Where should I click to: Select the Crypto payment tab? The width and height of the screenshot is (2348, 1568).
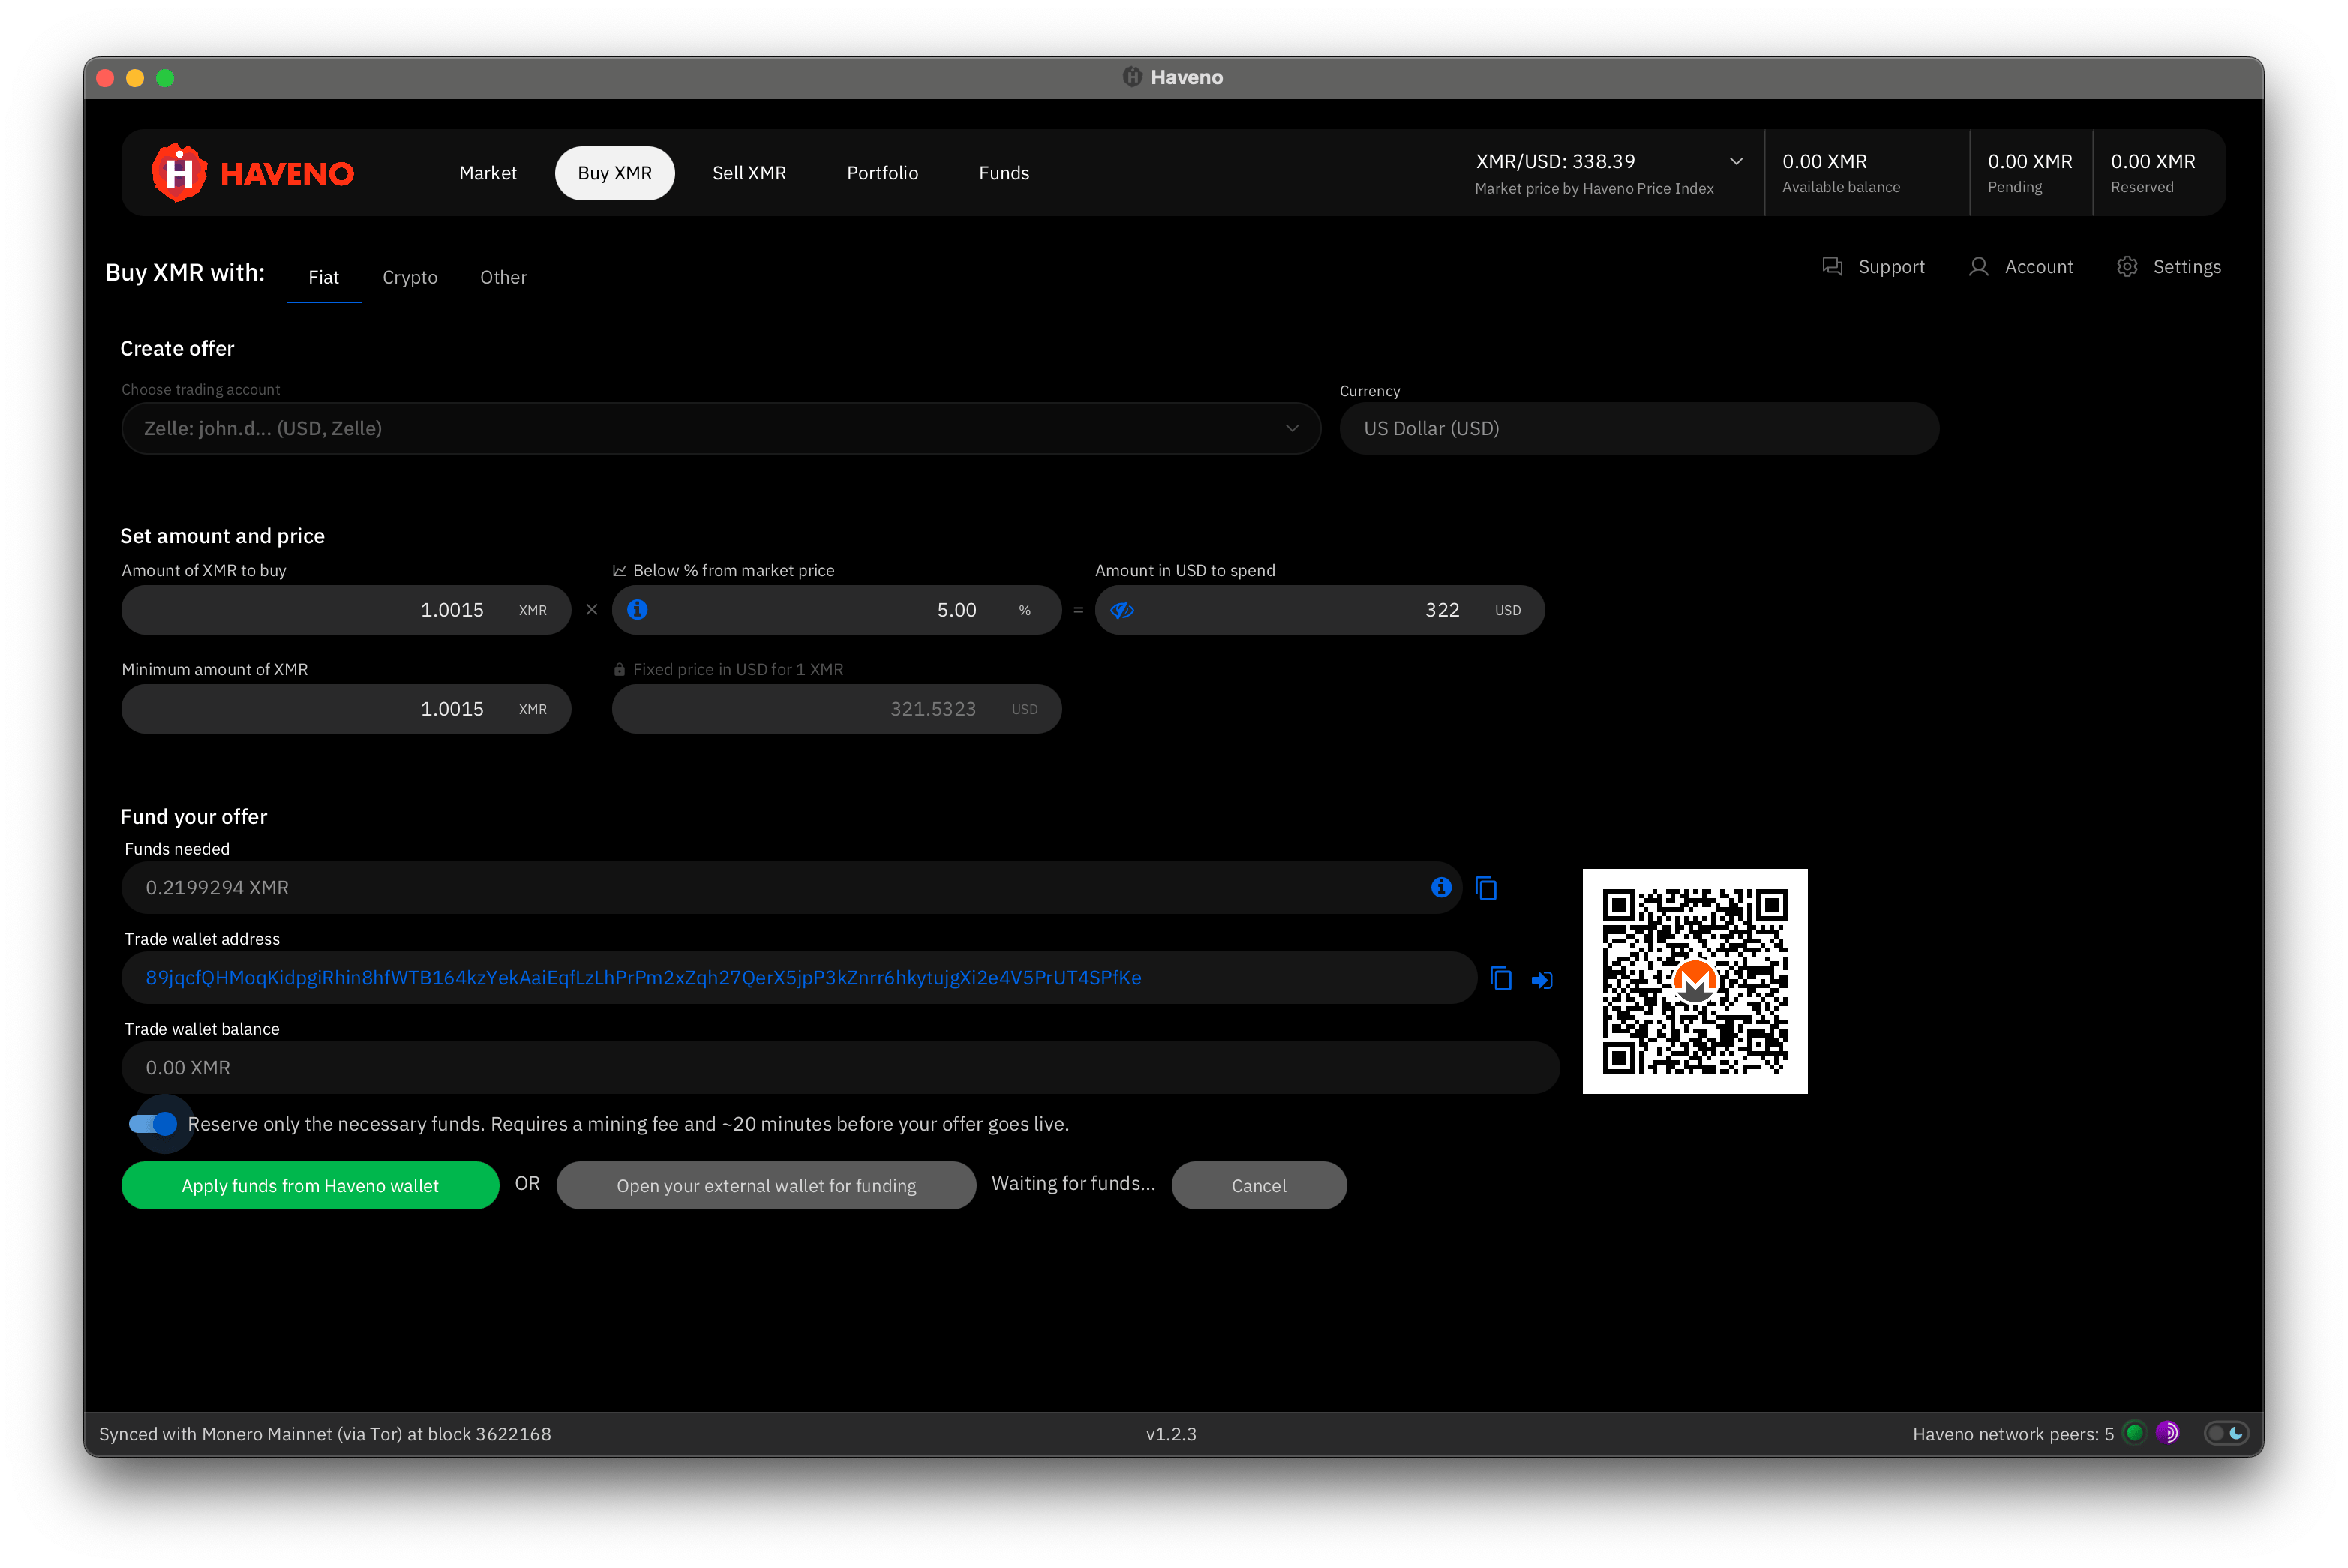tap(410, 277)
